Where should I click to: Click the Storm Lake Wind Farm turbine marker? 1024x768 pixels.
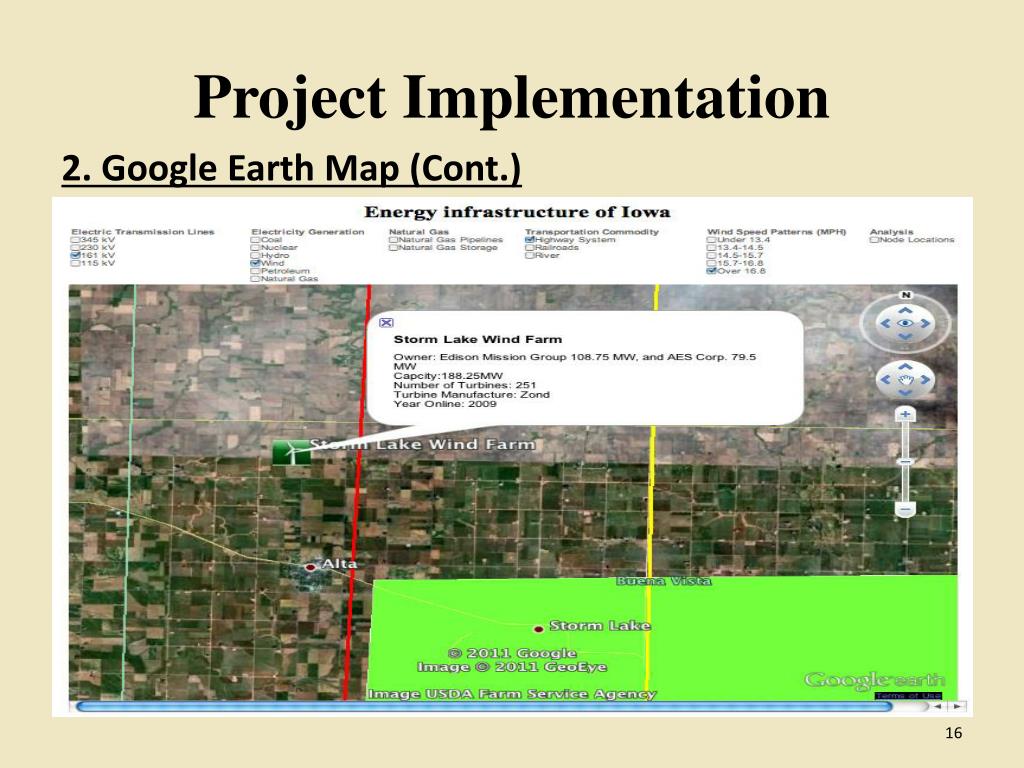point(291,452)
